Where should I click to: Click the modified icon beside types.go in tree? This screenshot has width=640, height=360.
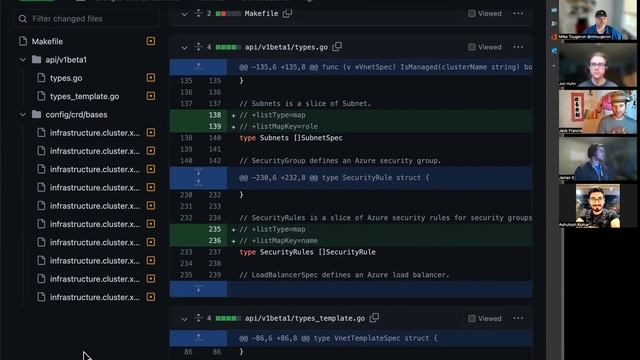click(x=151, y=78)
